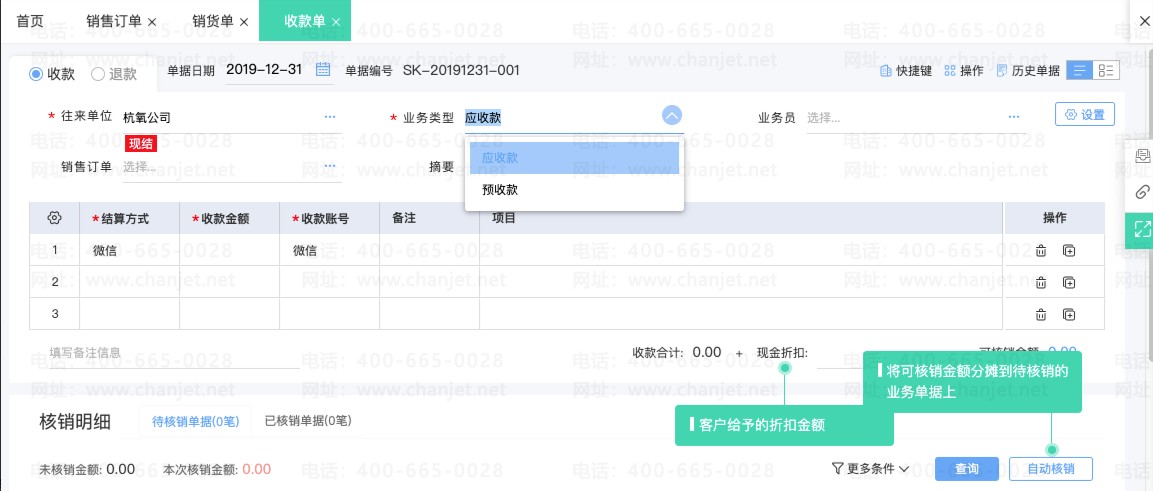
Task: Choose 预收款 from the dropdown list
Action: [574, 190]
